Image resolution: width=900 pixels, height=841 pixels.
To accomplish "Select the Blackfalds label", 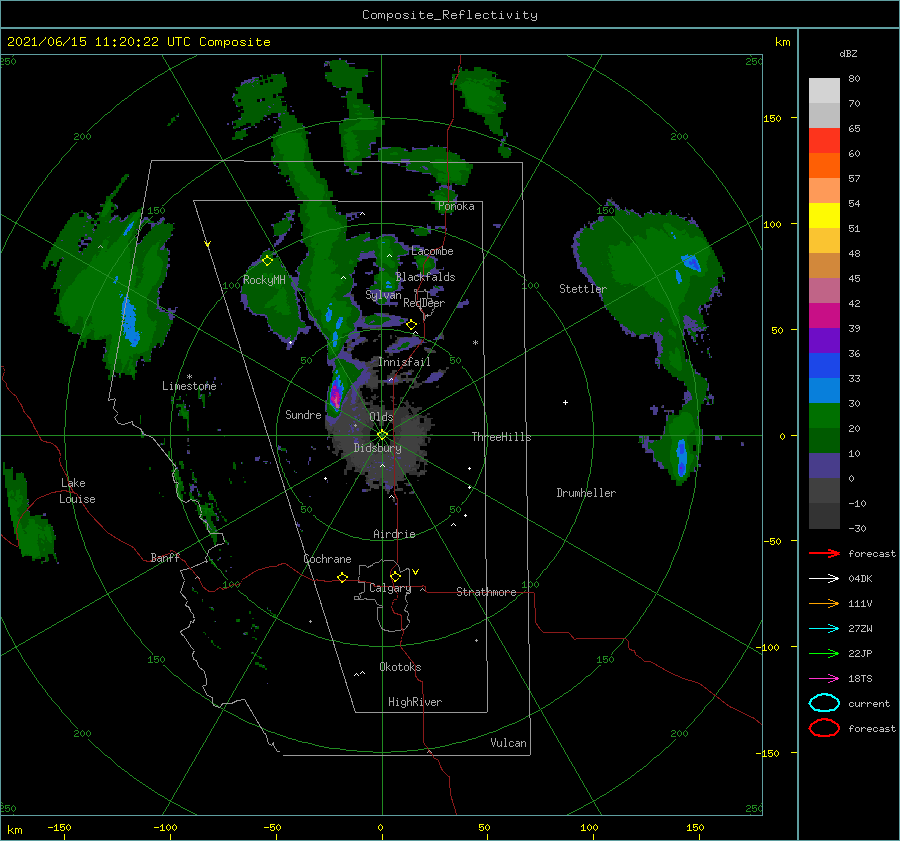I will coord(425,277).
